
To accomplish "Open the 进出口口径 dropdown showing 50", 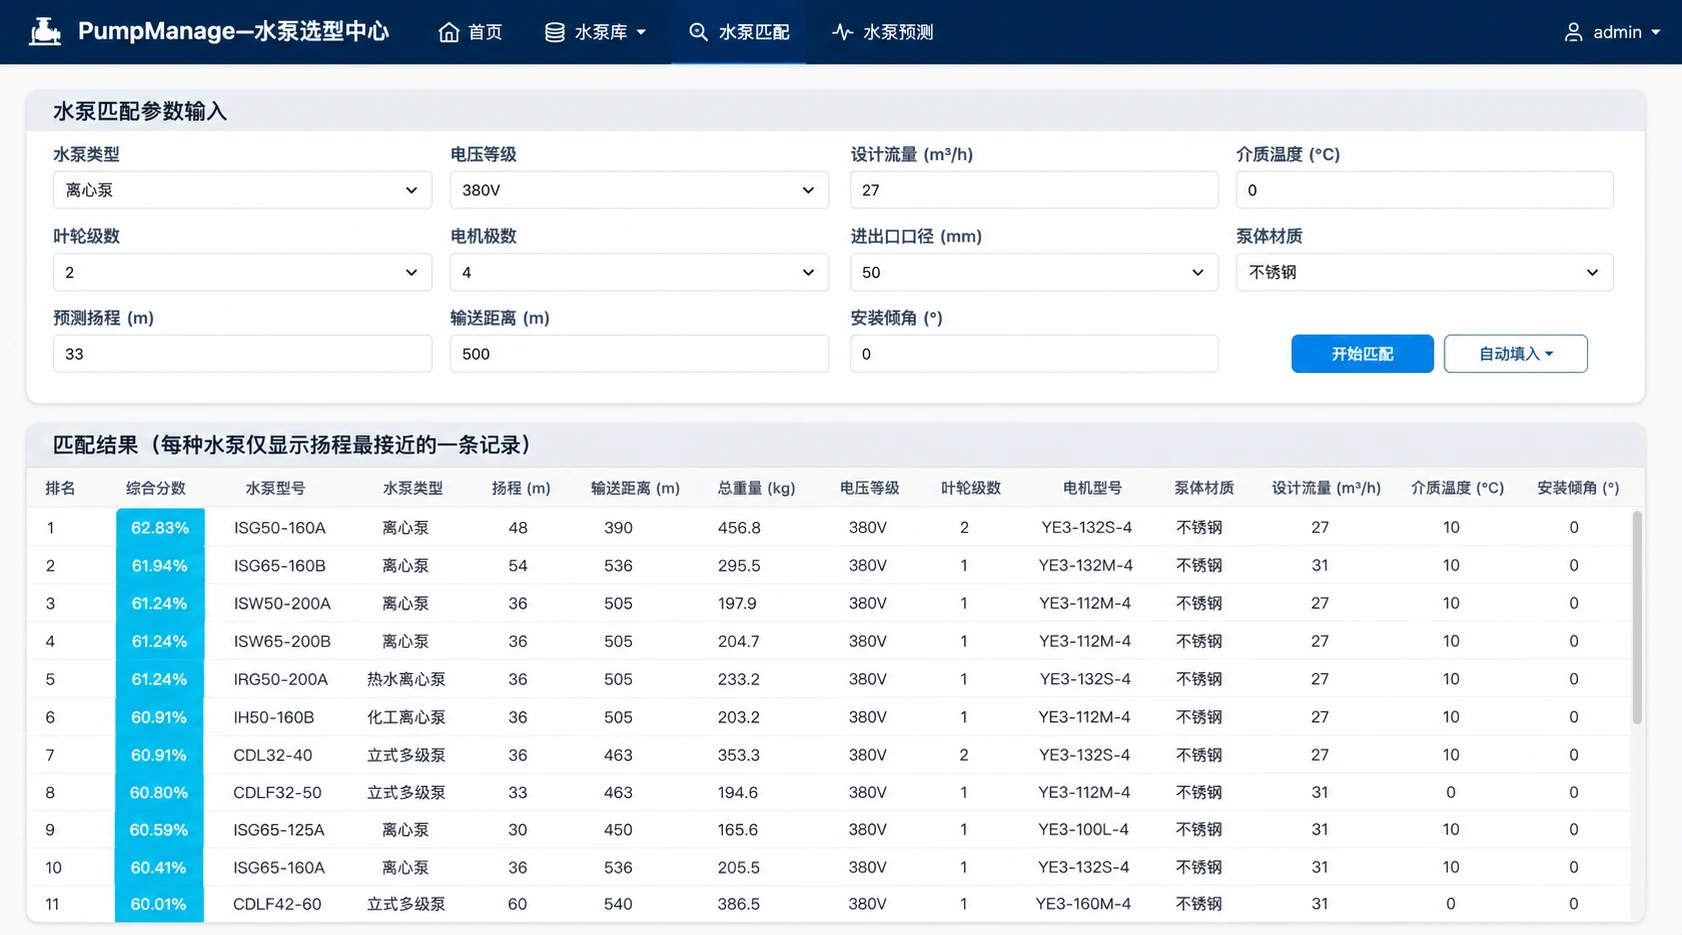I will click(x=1034, y=272).
